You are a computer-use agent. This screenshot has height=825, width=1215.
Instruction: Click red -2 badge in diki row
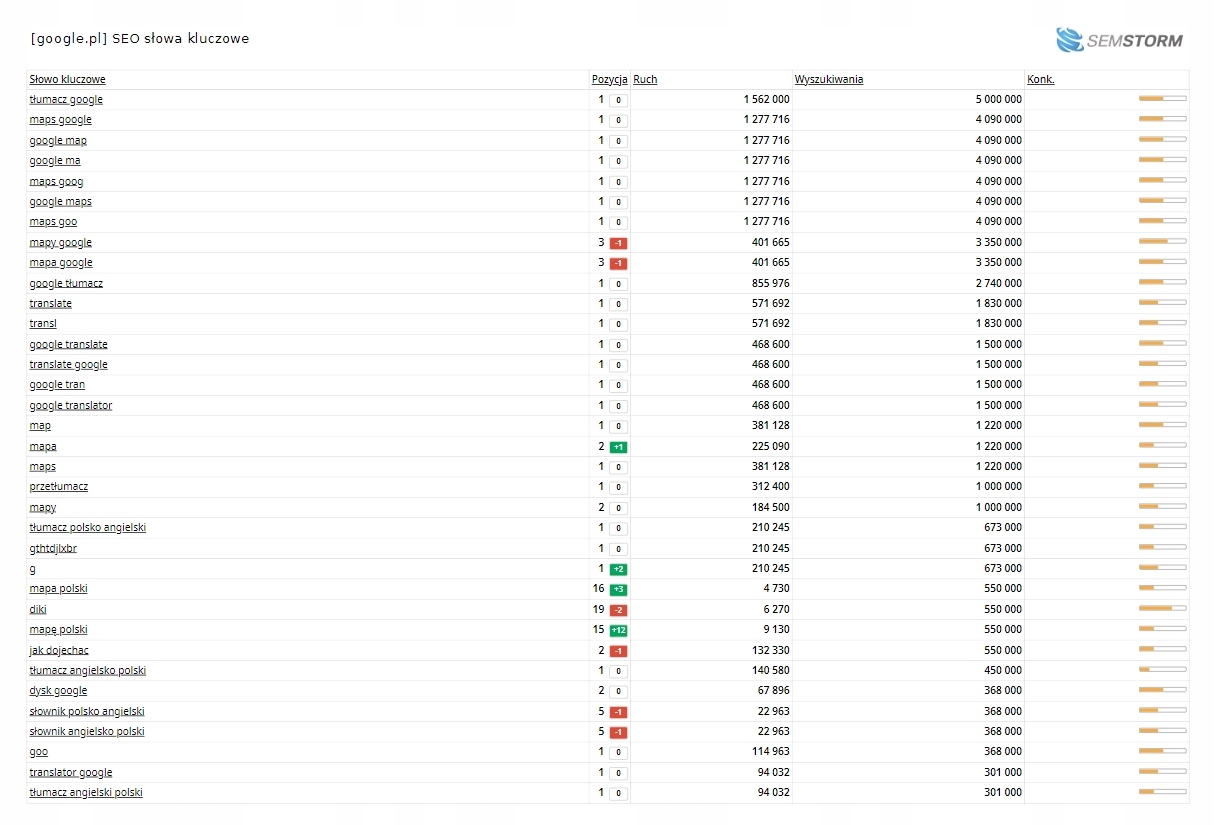click(618, 610)
